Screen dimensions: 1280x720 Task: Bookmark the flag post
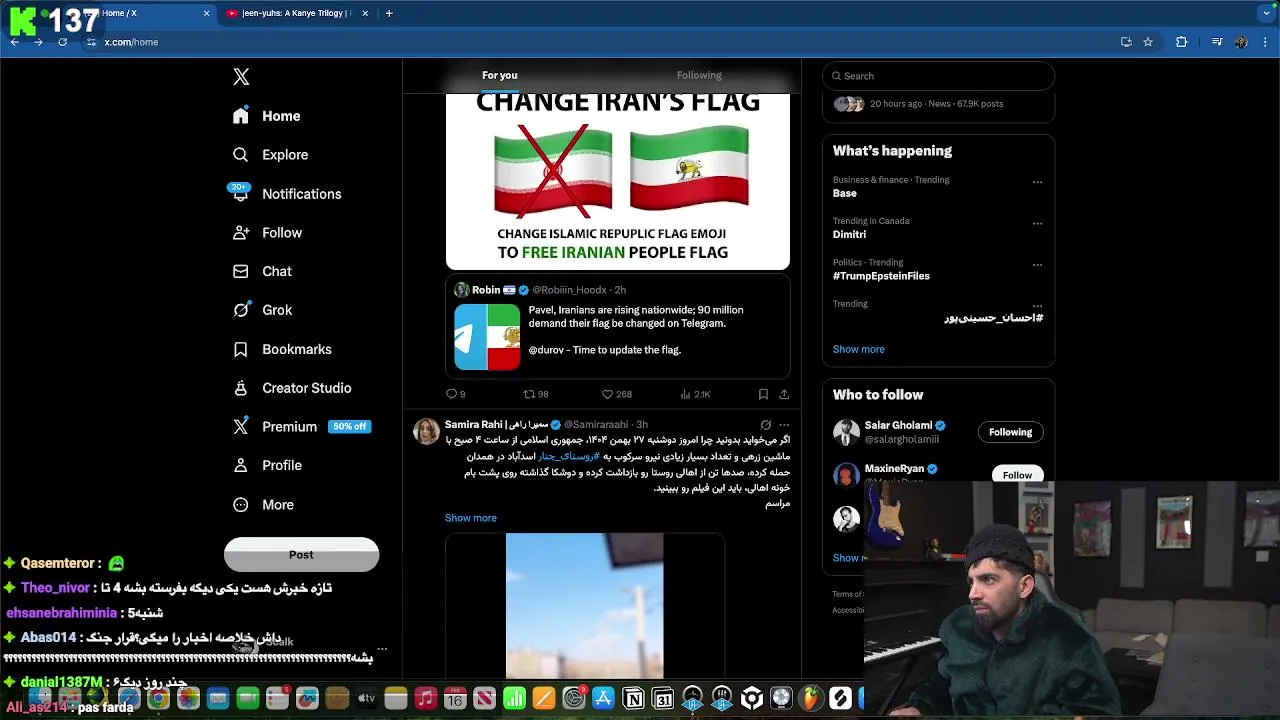coord(763,394)
